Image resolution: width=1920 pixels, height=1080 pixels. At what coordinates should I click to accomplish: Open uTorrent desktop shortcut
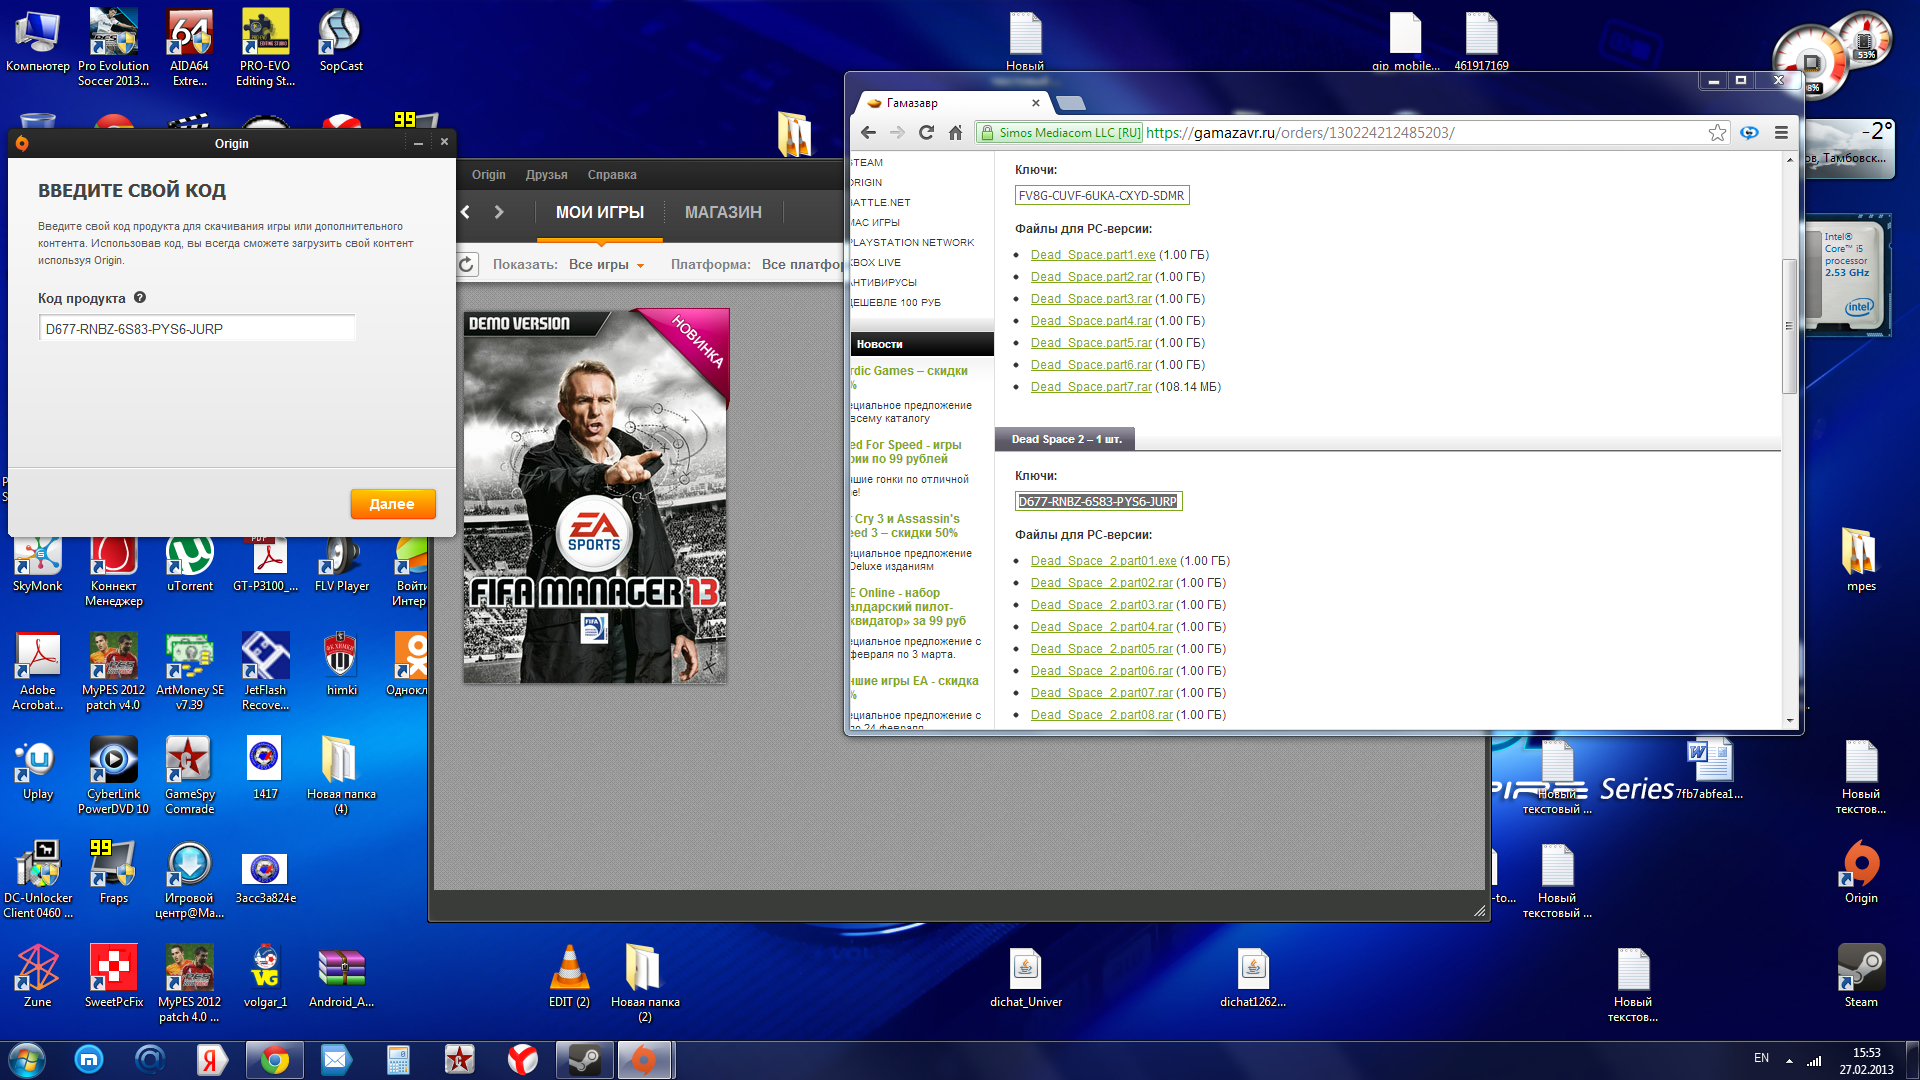pos(189,565)
